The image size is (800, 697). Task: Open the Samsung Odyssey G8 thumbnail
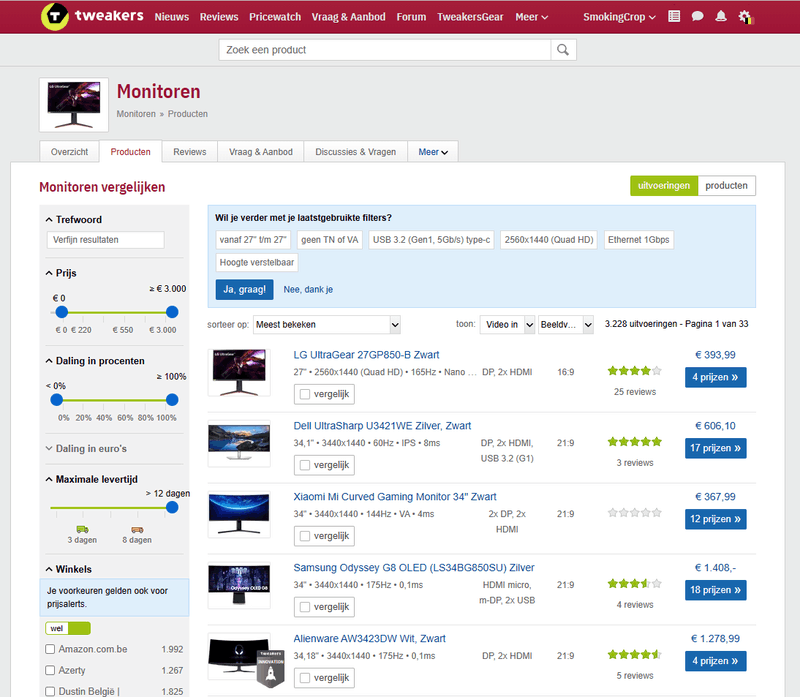tap(239, 585)
